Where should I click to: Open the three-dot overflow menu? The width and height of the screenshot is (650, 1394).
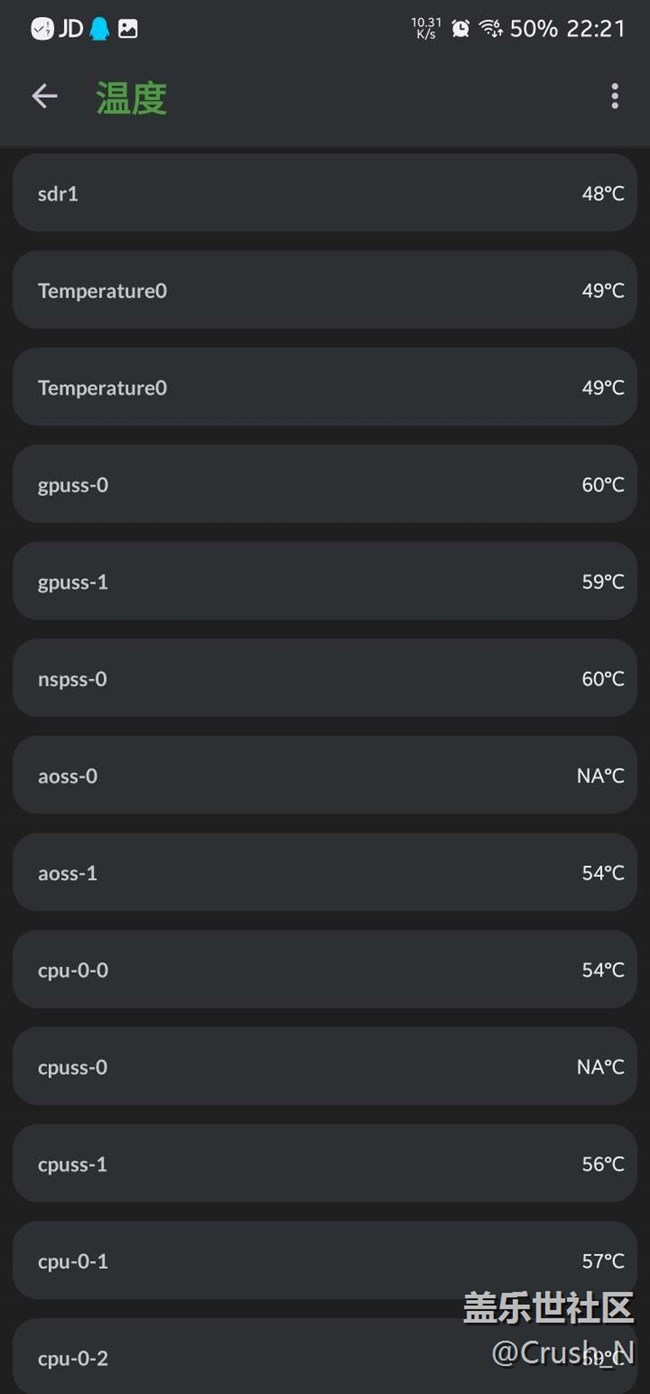click(x=614, y=96)
